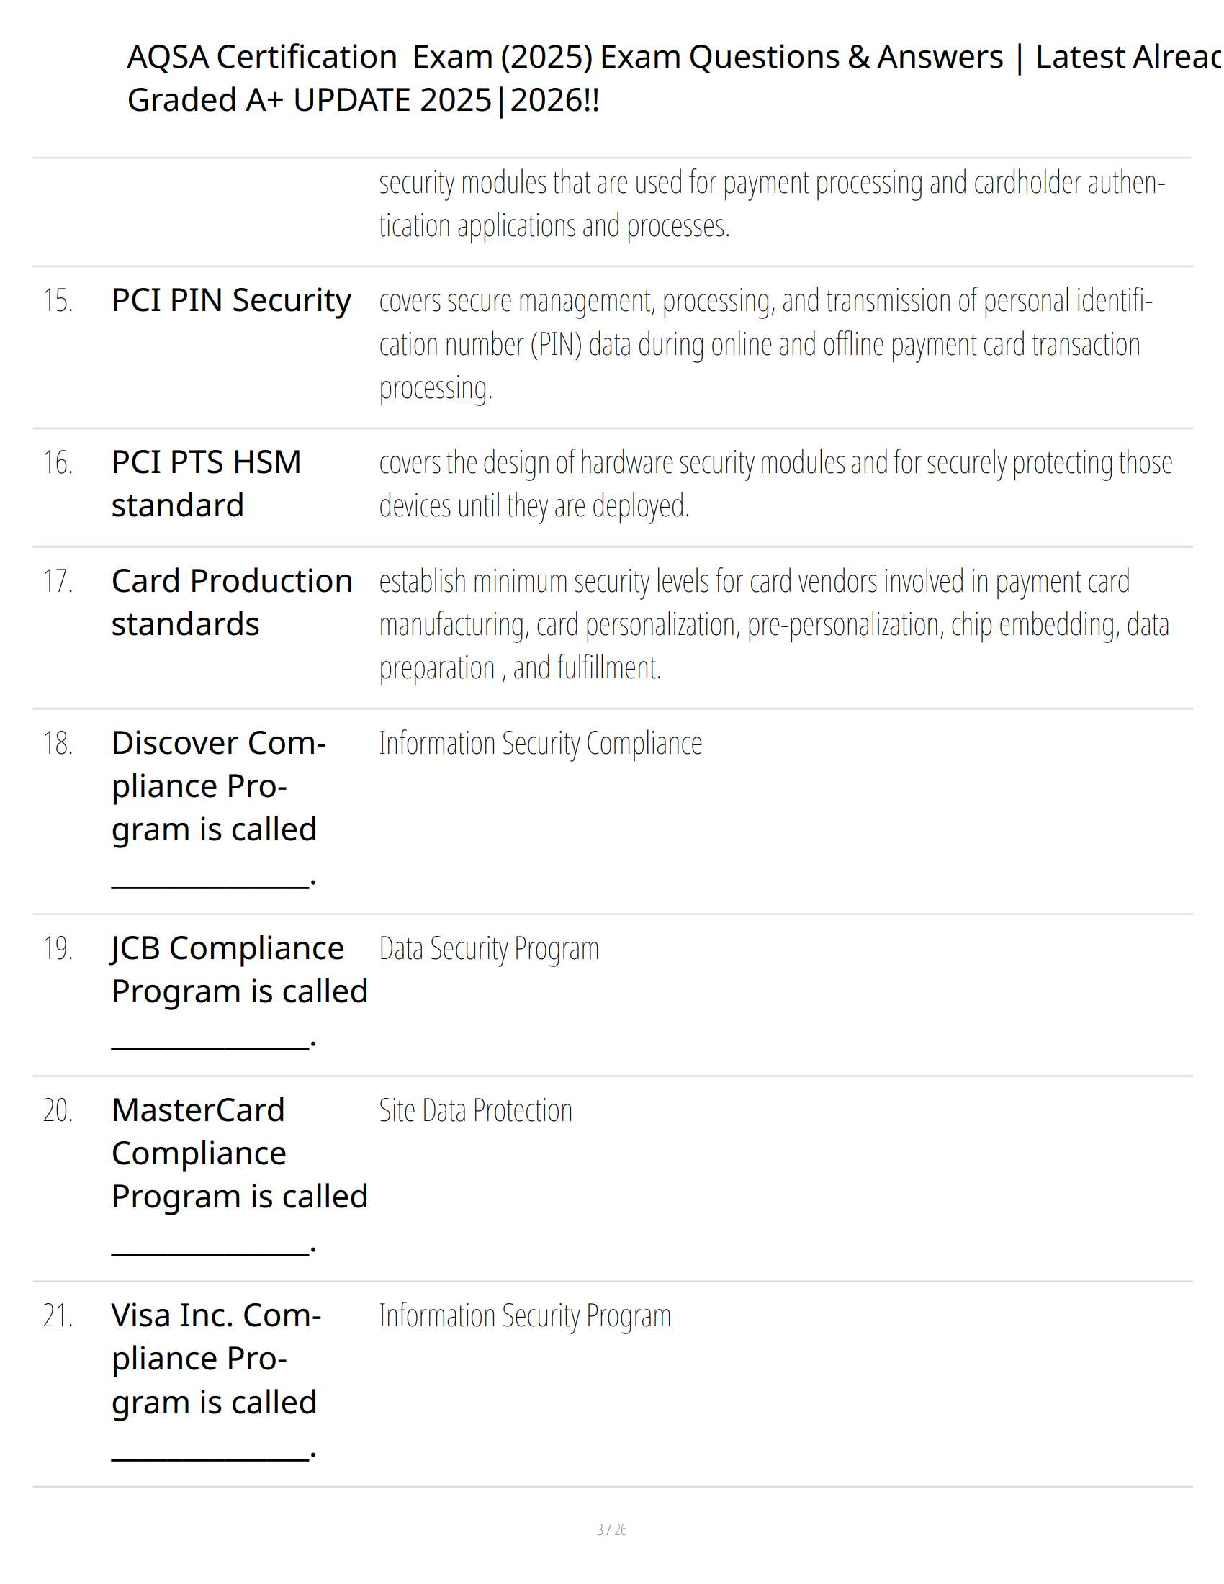
Task: Select the answer "Data Security Program"
Action: [489, 949]
